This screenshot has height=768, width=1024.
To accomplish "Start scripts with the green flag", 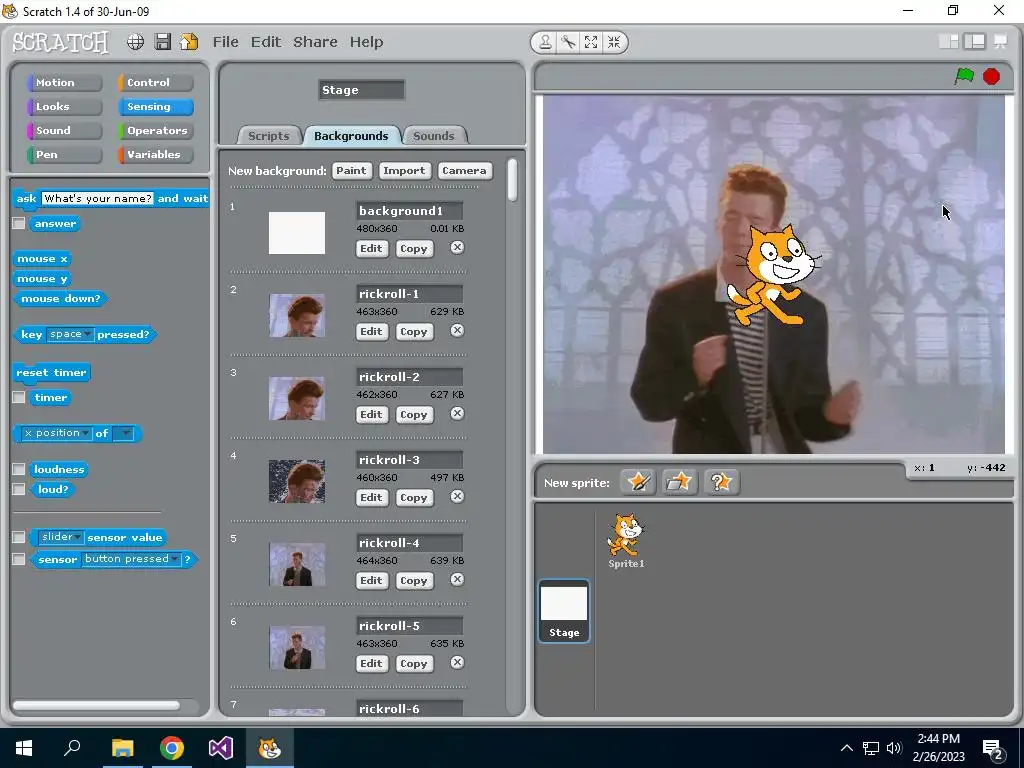I will click(x=964, y=76).
